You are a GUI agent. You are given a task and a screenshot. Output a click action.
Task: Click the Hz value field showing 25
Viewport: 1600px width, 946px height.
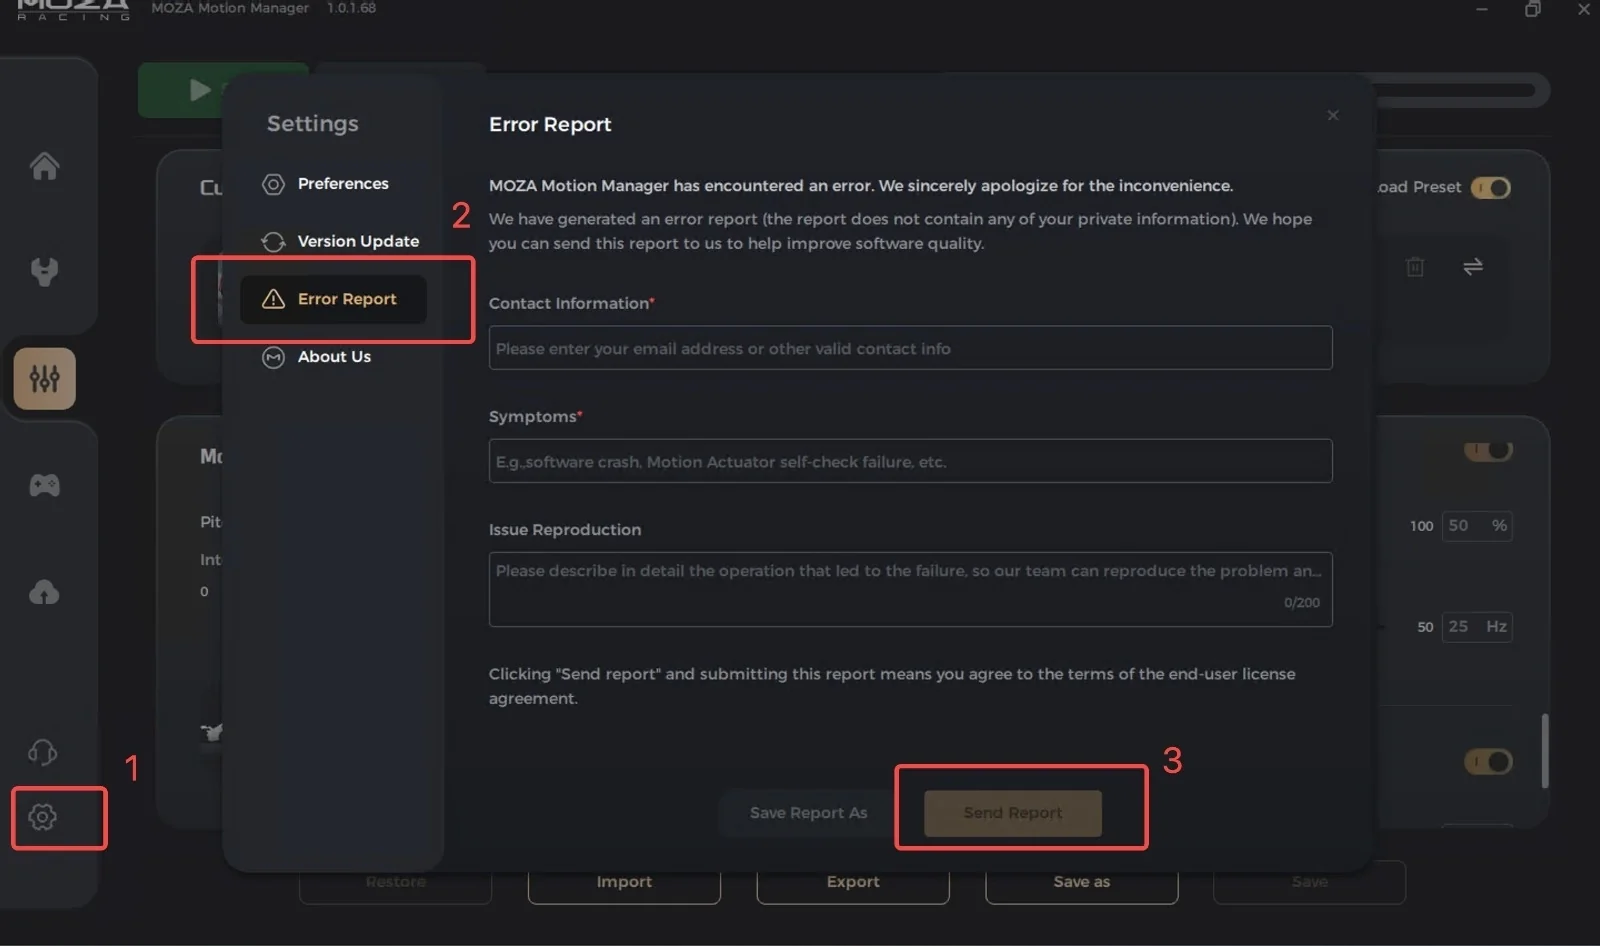[1477, 627]
